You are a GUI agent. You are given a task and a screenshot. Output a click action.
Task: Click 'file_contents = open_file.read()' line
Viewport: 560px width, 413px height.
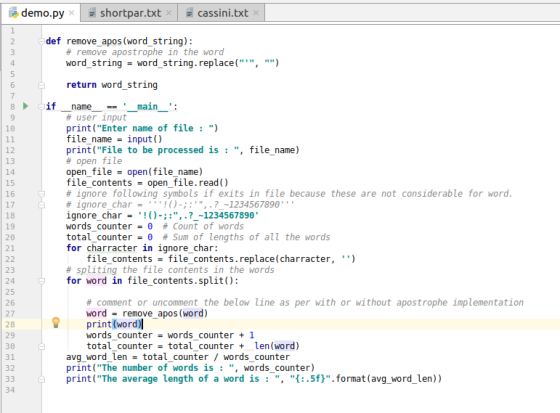click(147, 183)
